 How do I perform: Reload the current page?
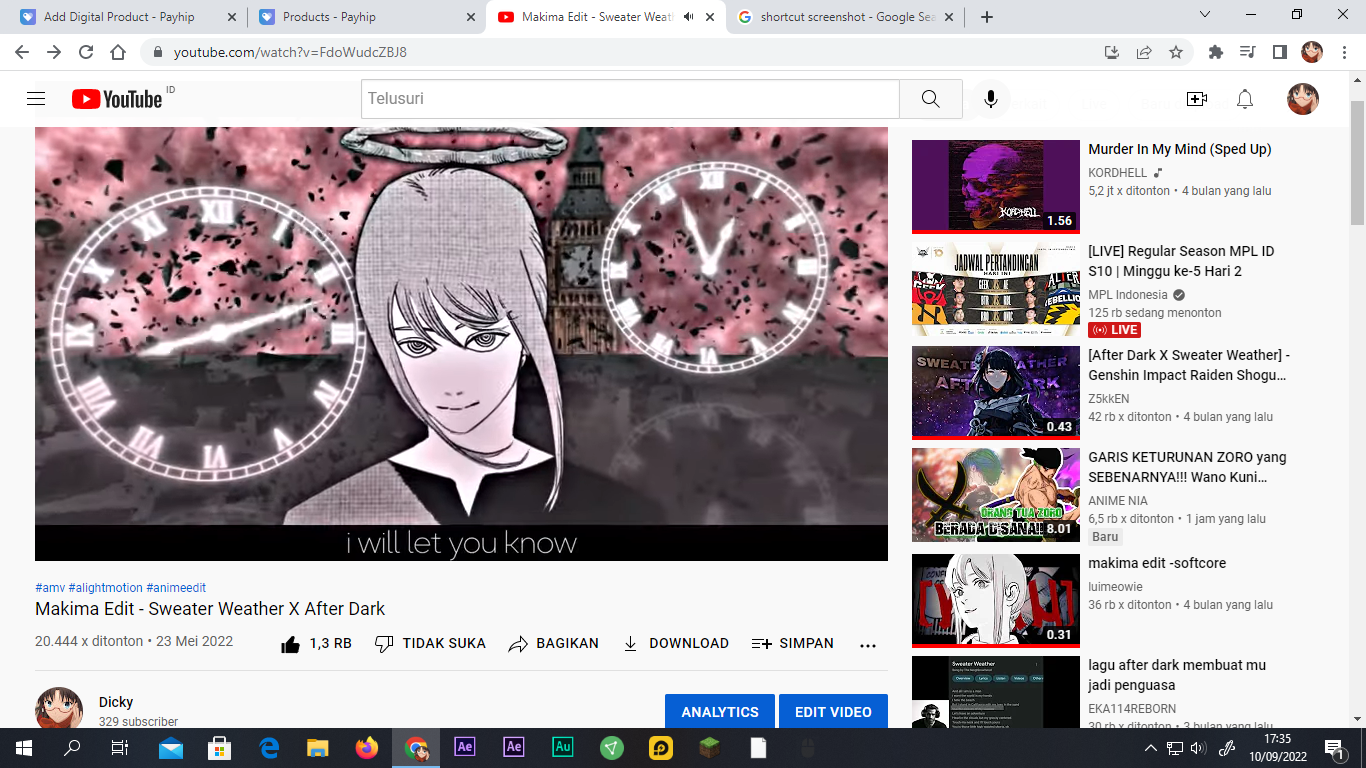pos(86,53)
